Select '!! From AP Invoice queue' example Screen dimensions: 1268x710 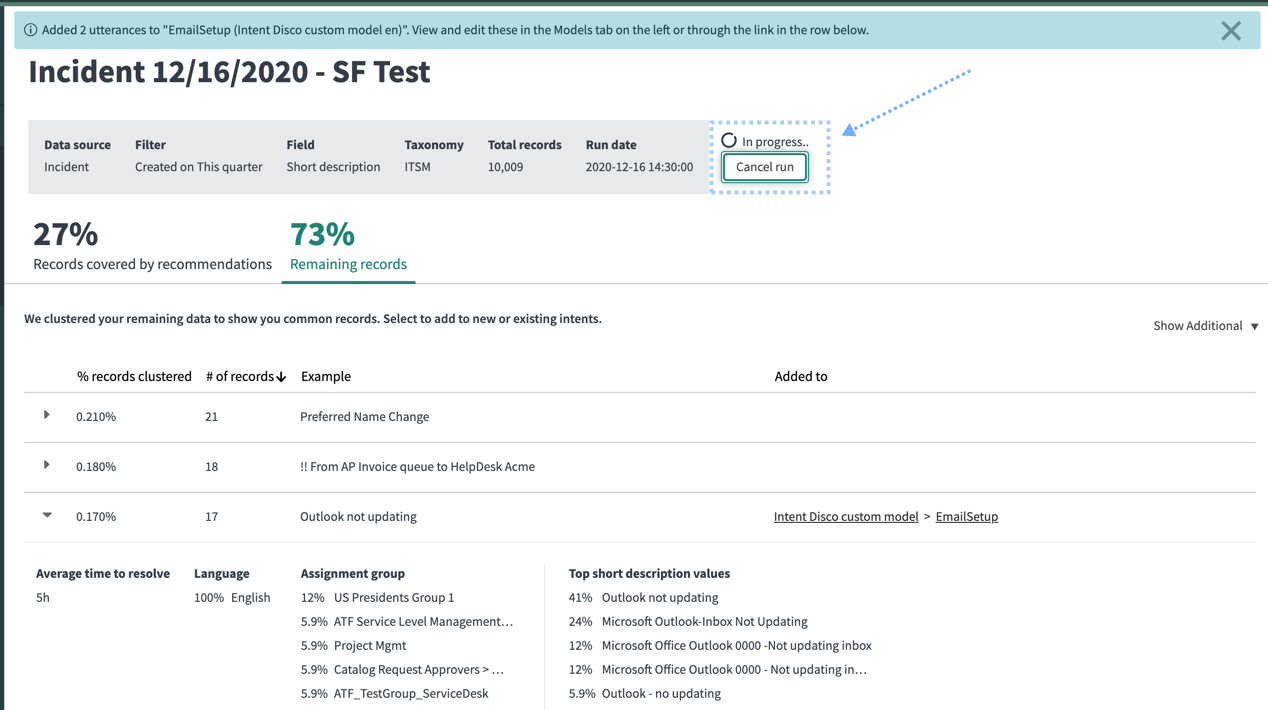[417, 467]
